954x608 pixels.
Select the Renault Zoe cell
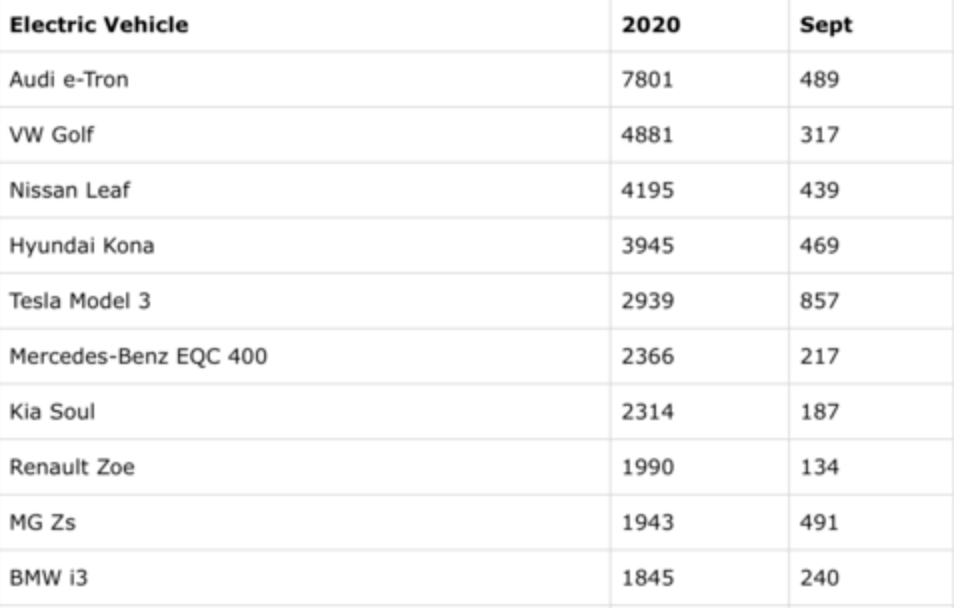coord(72,467)
